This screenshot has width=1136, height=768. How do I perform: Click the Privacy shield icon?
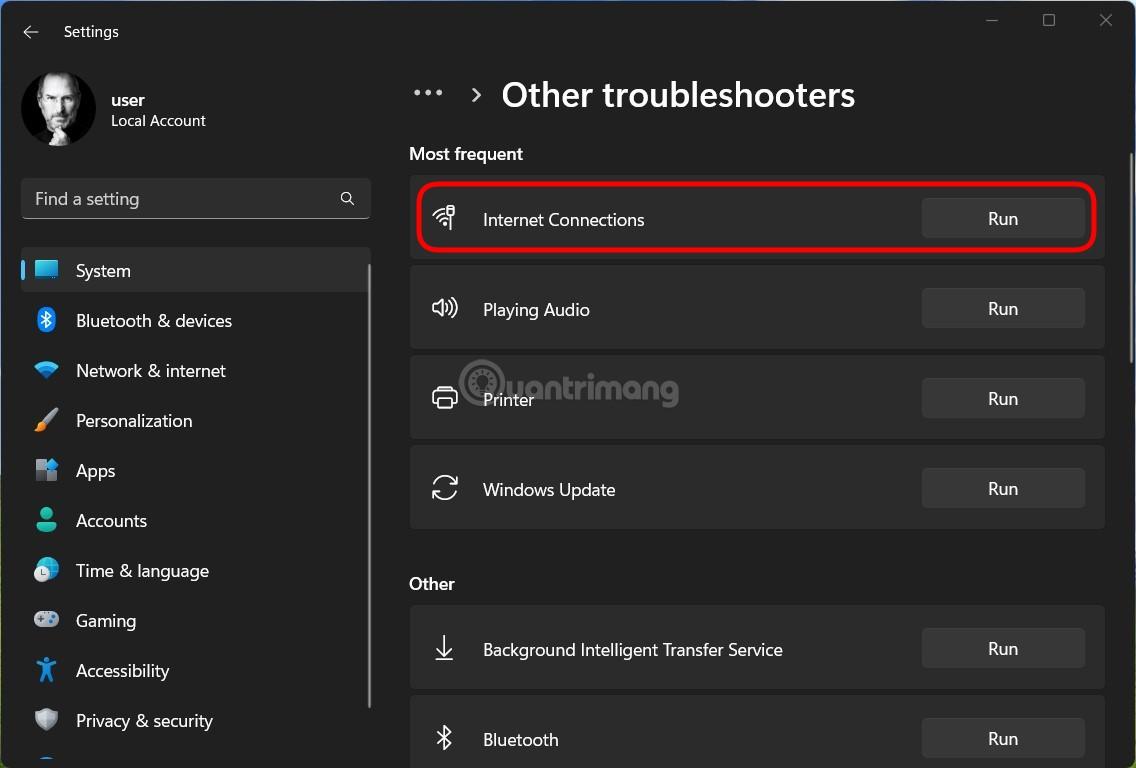coord(46,719)
